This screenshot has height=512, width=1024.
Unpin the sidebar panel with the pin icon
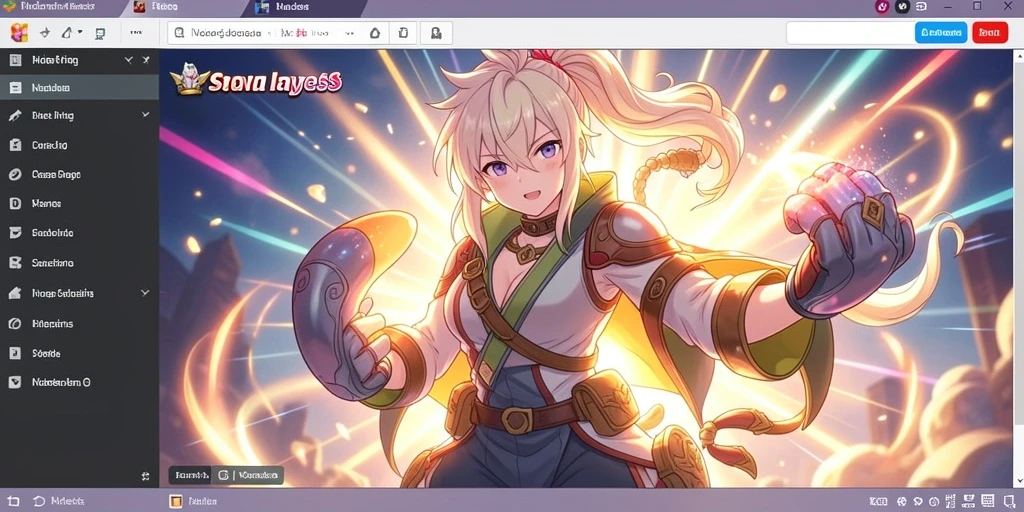click(x=146, y=60)
